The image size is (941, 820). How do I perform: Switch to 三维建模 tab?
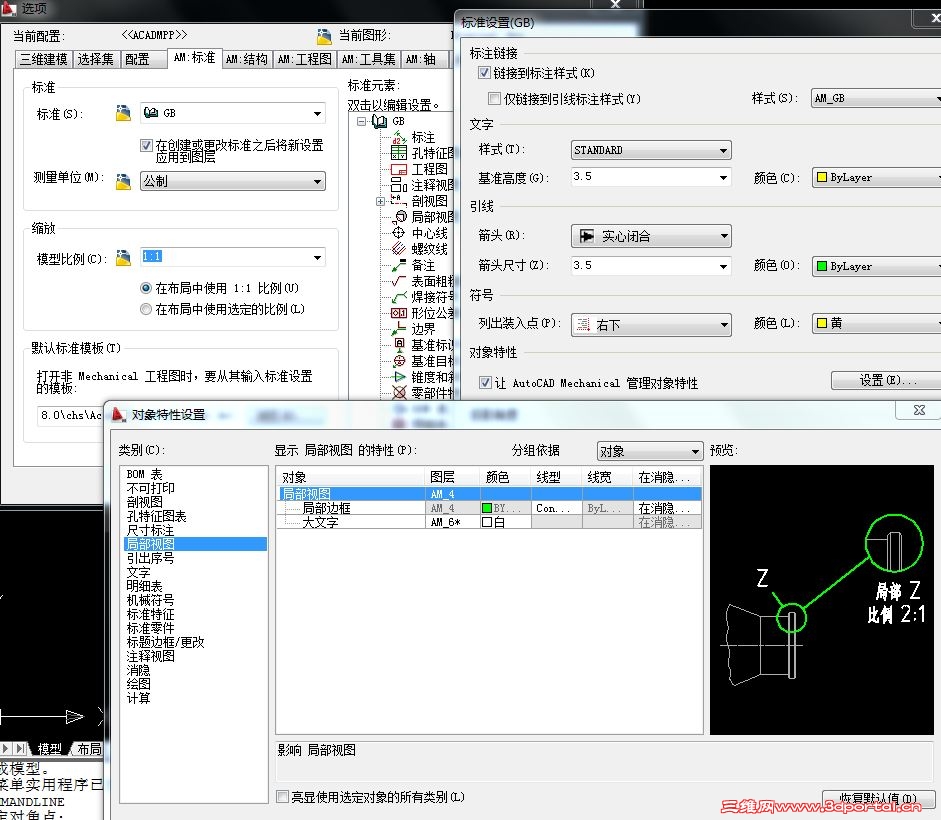tap(43, 59)
